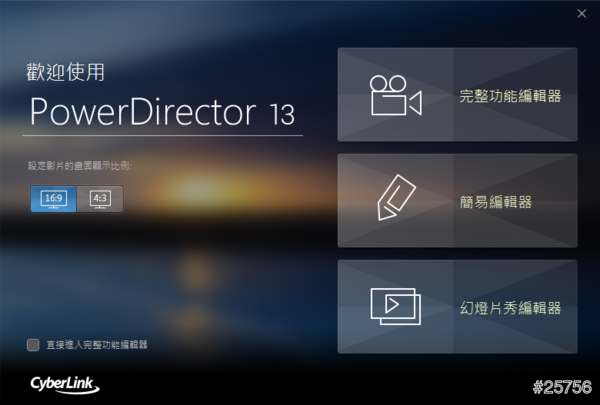
Task: Launch the 簡易編輯器 easy editor
Action: click(457, 201)
